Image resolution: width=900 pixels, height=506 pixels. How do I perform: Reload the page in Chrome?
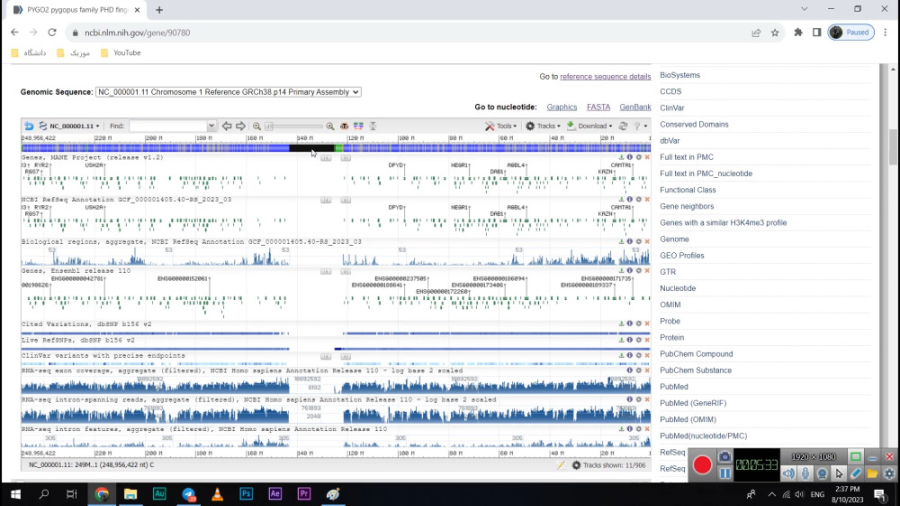52,33
